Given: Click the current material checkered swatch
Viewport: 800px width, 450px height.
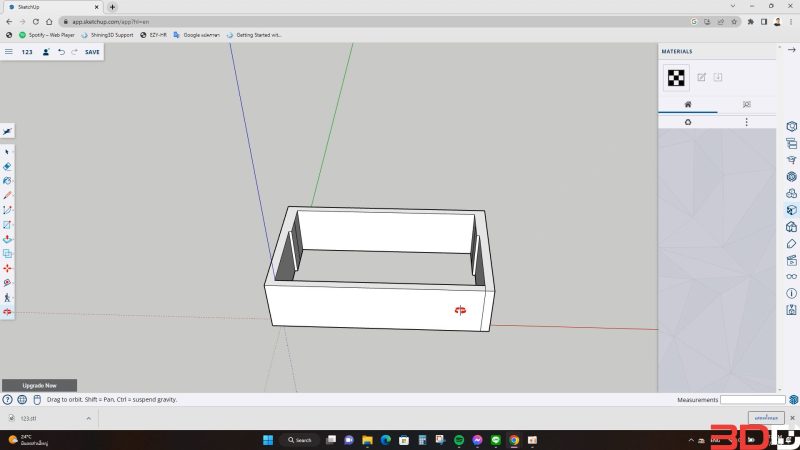Looking at the screenshot, I should [x=676, y=77].
